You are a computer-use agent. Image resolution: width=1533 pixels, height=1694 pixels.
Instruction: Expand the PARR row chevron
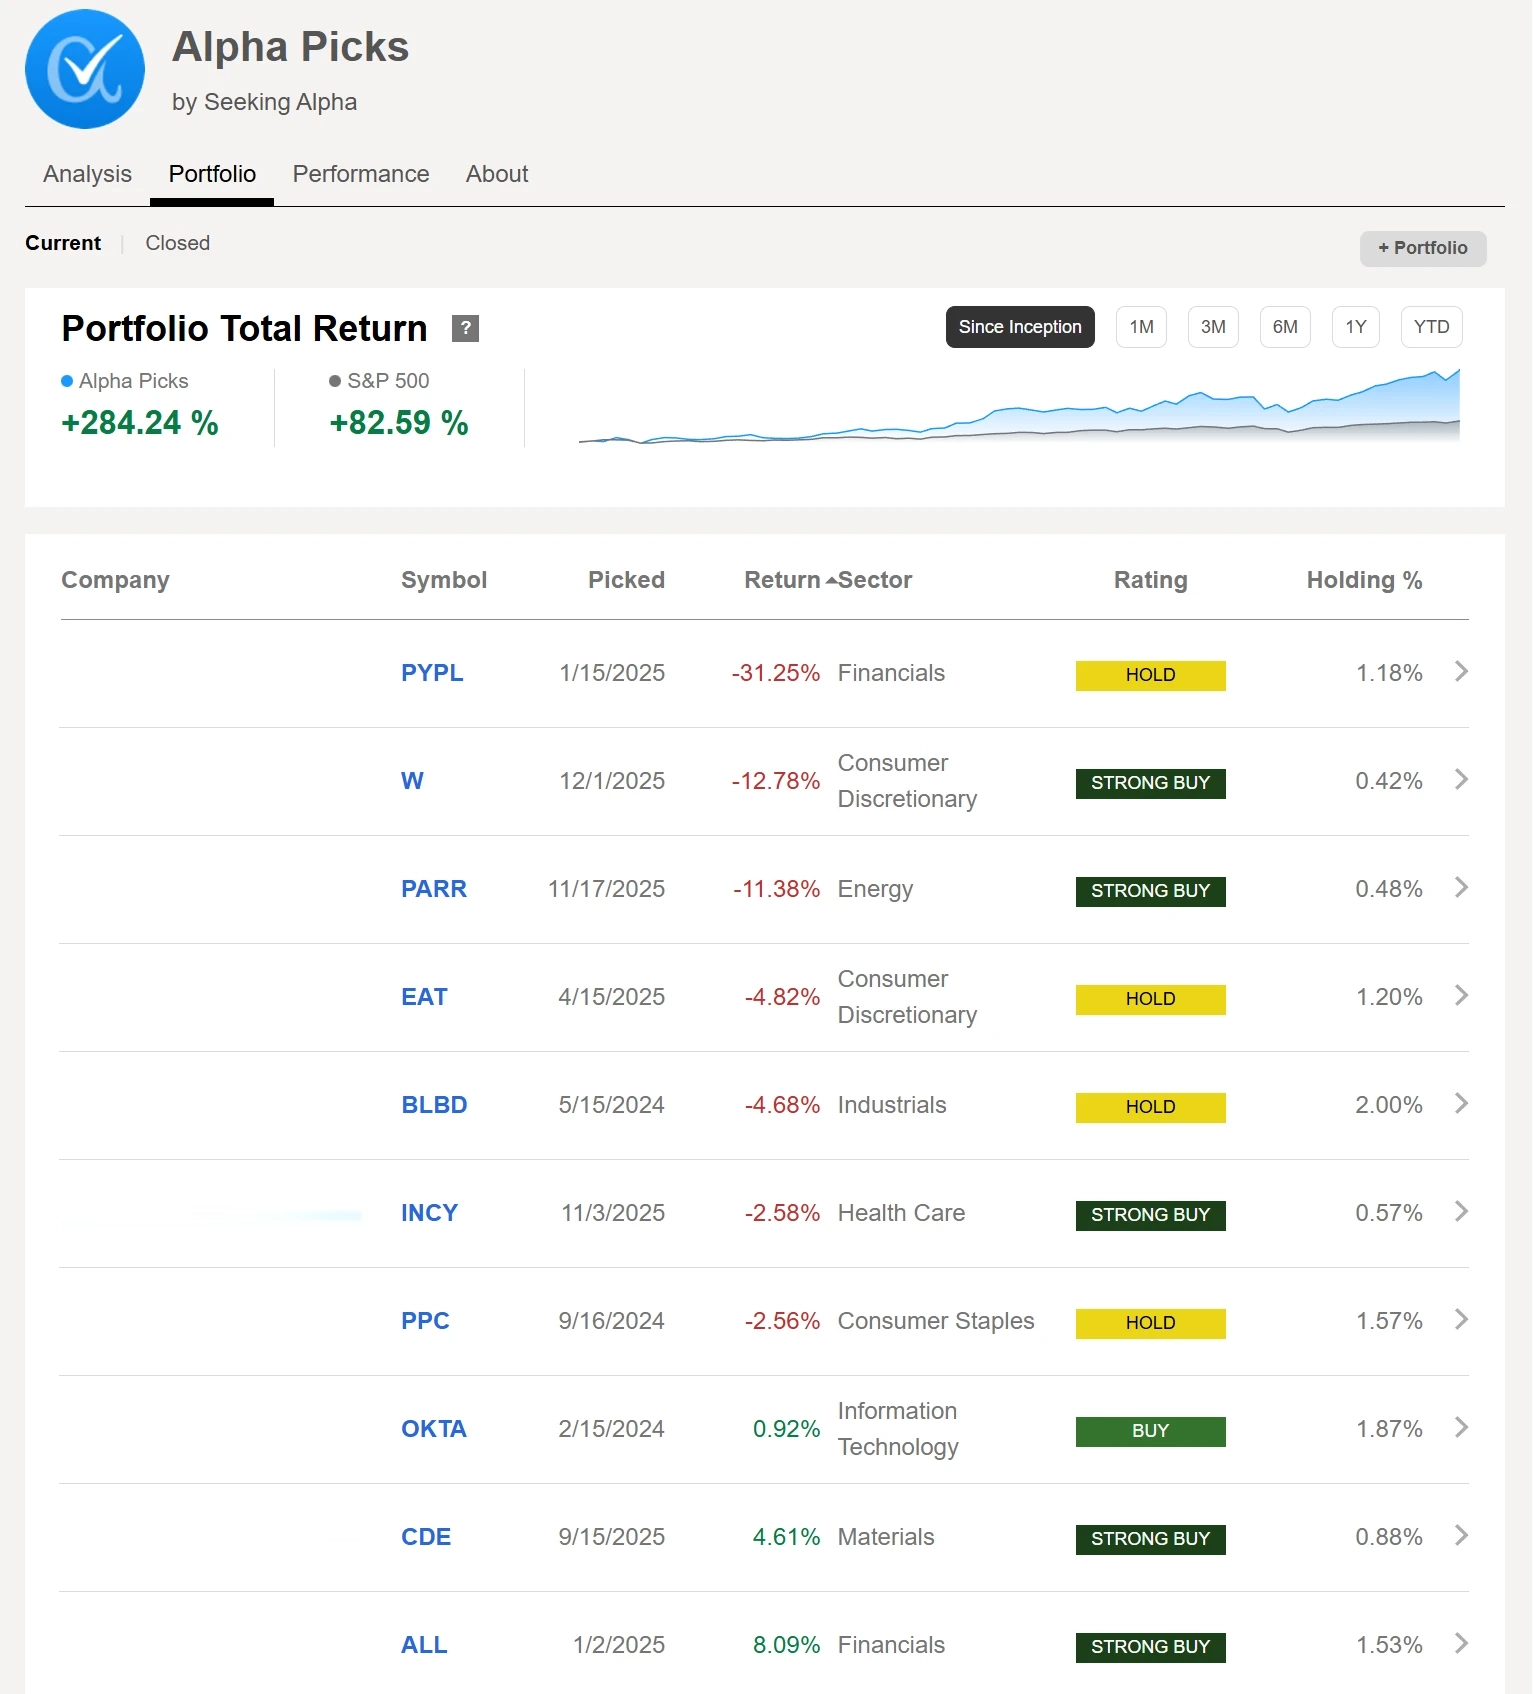click(1461, 888)
